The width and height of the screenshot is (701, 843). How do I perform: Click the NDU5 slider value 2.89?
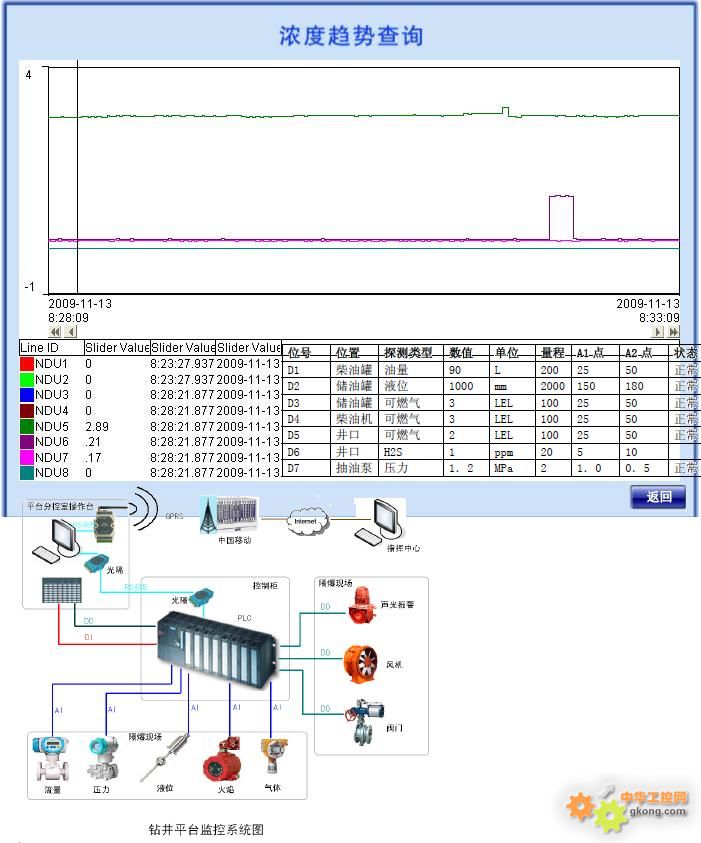tap(97, 427)
